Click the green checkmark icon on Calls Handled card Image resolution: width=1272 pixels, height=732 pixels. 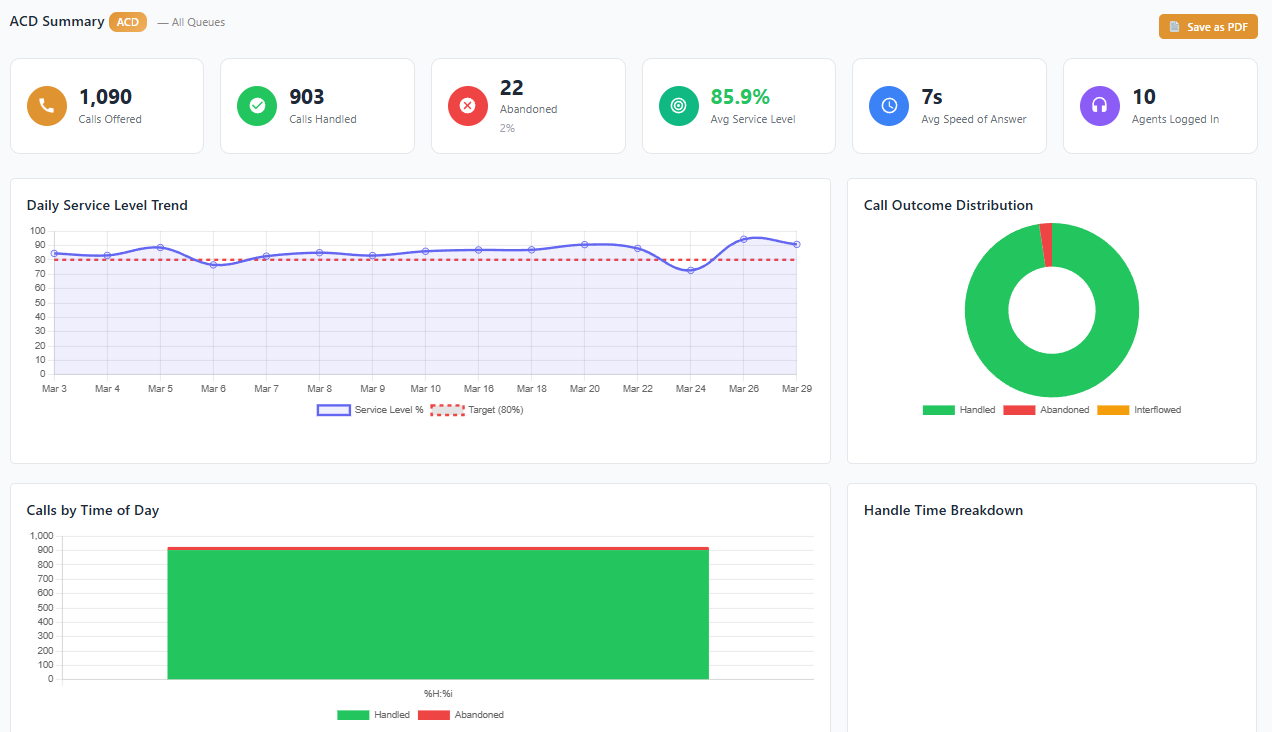click(x=256, y=105)
